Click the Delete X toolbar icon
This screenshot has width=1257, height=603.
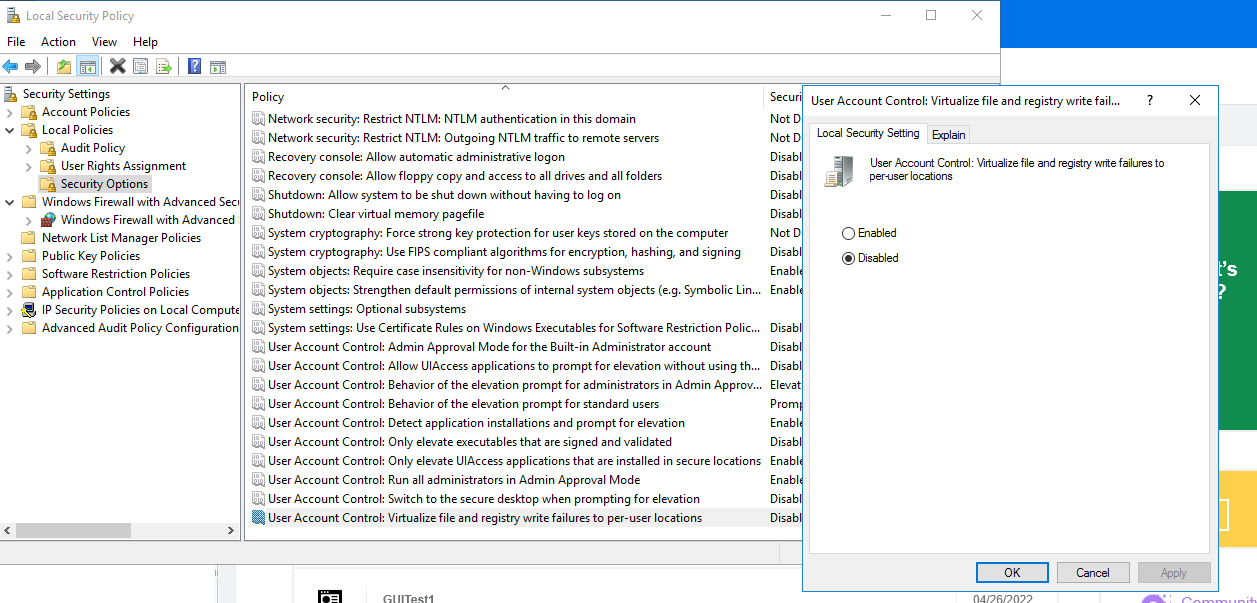point(117,67)
